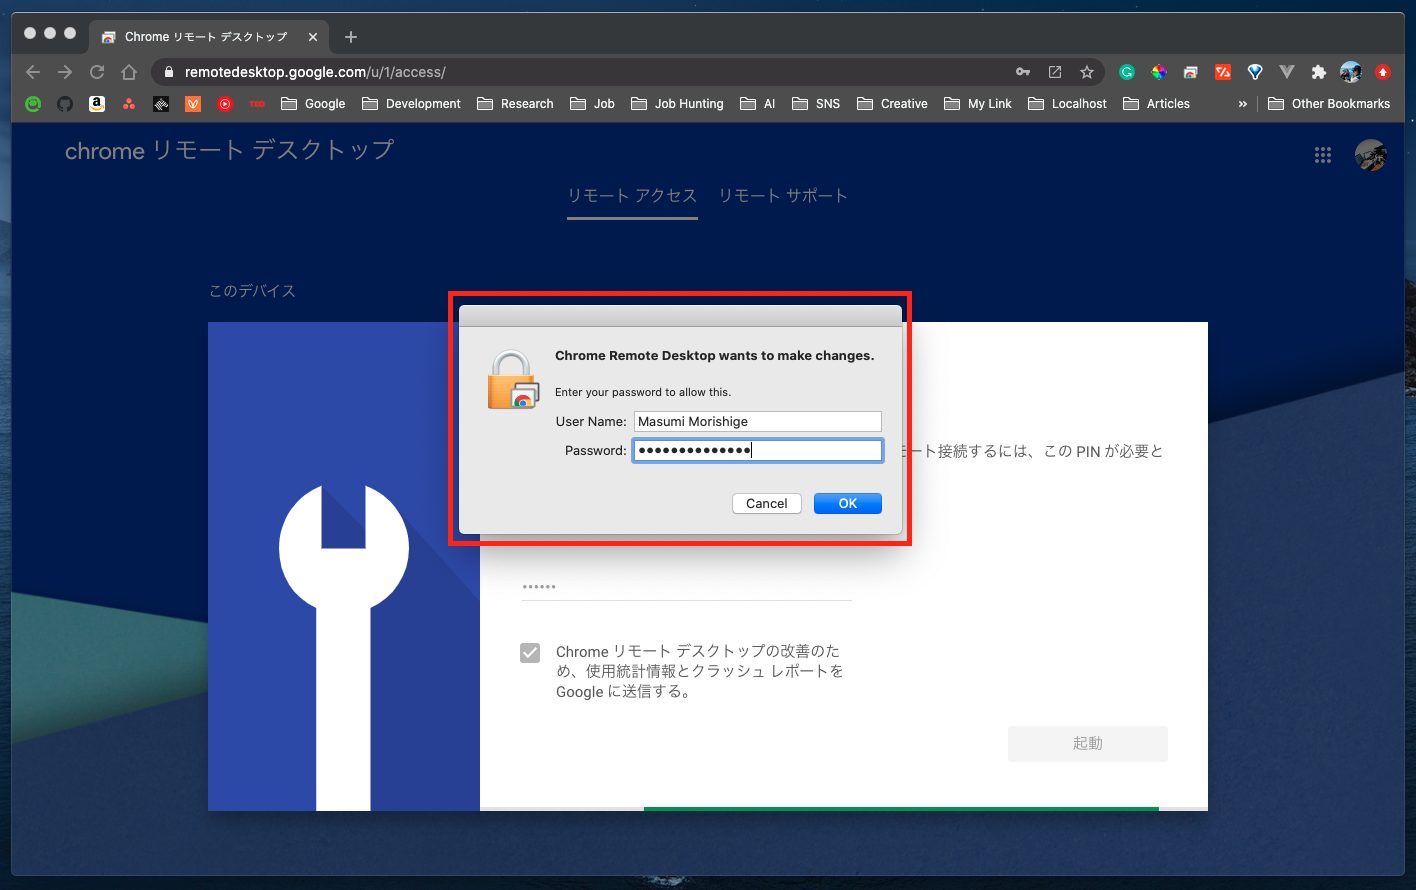
Task: Click the chrome リモート デスクトップ page title
Action: tap(230, 151)
